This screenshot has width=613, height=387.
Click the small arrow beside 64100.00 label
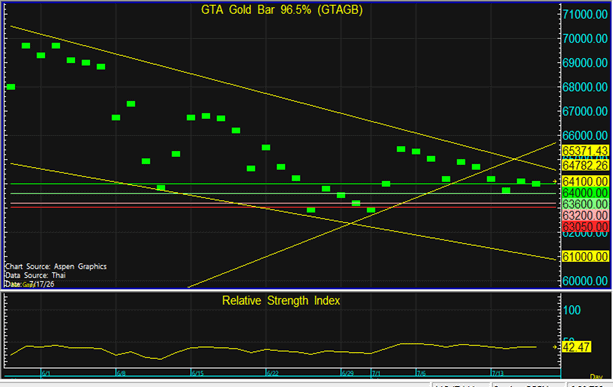pos(555,181)
